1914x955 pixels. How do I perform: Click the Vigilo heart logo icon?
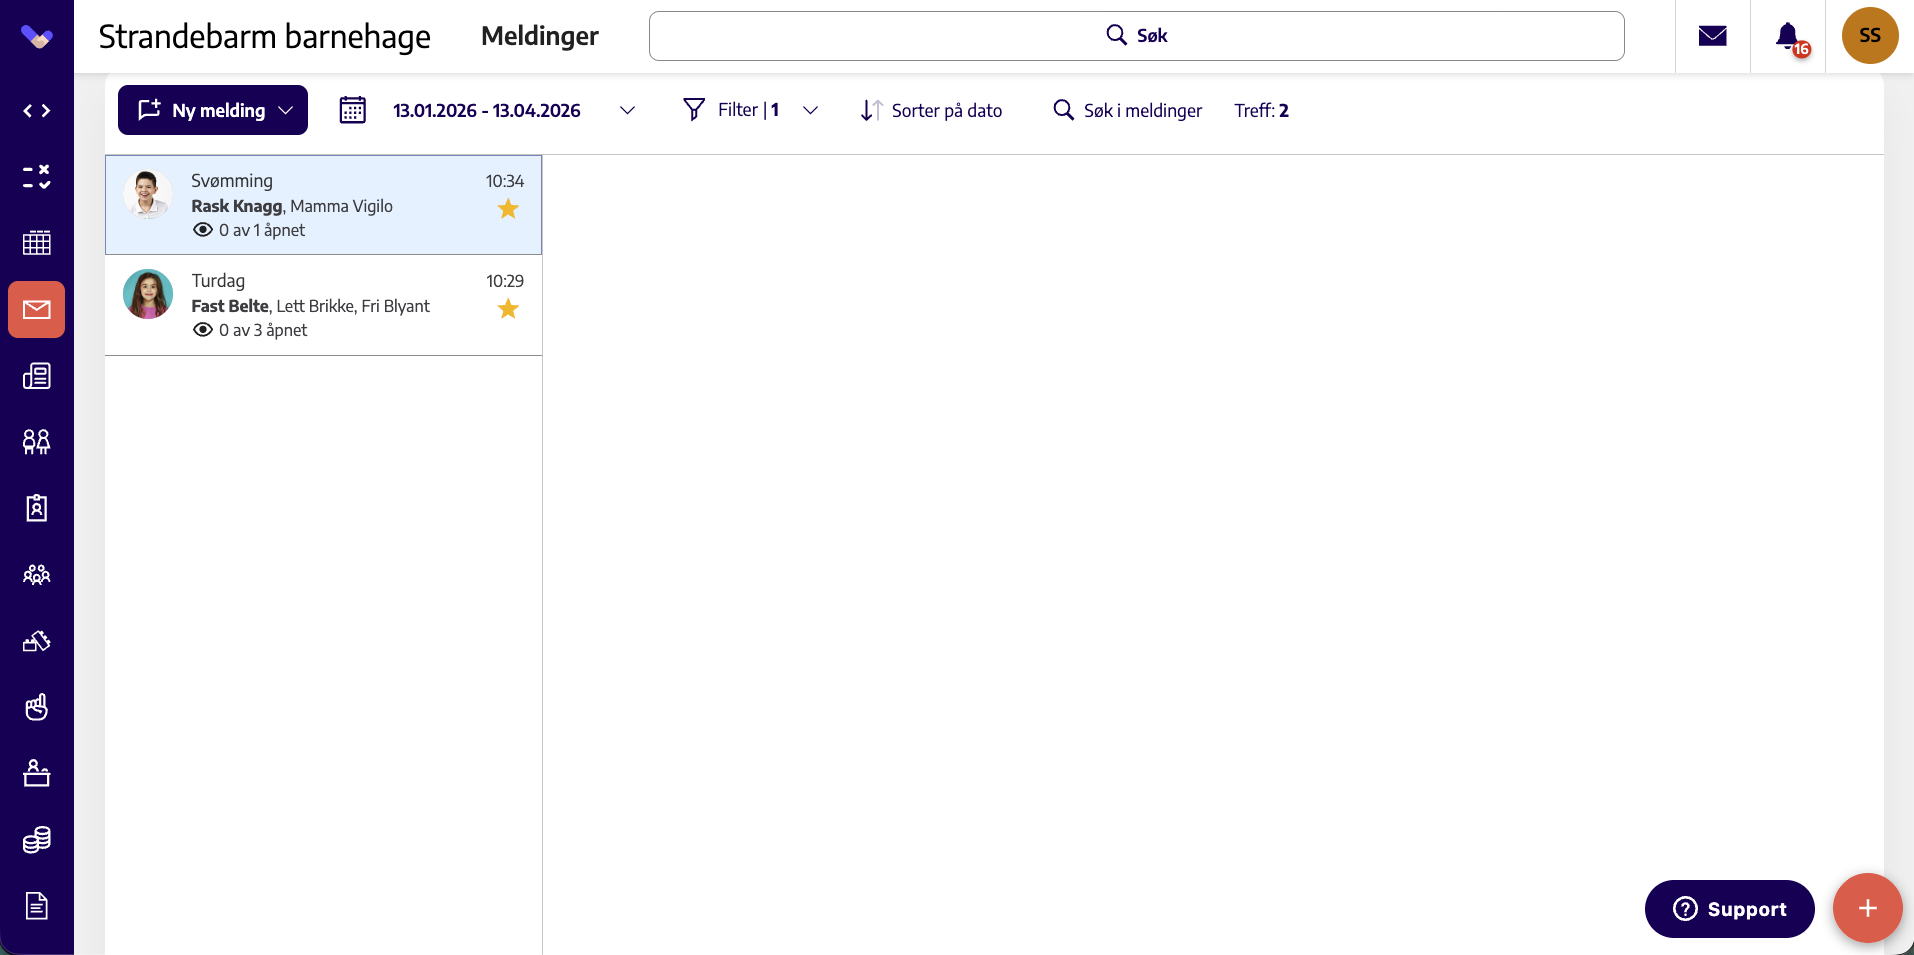coord(37,37)
